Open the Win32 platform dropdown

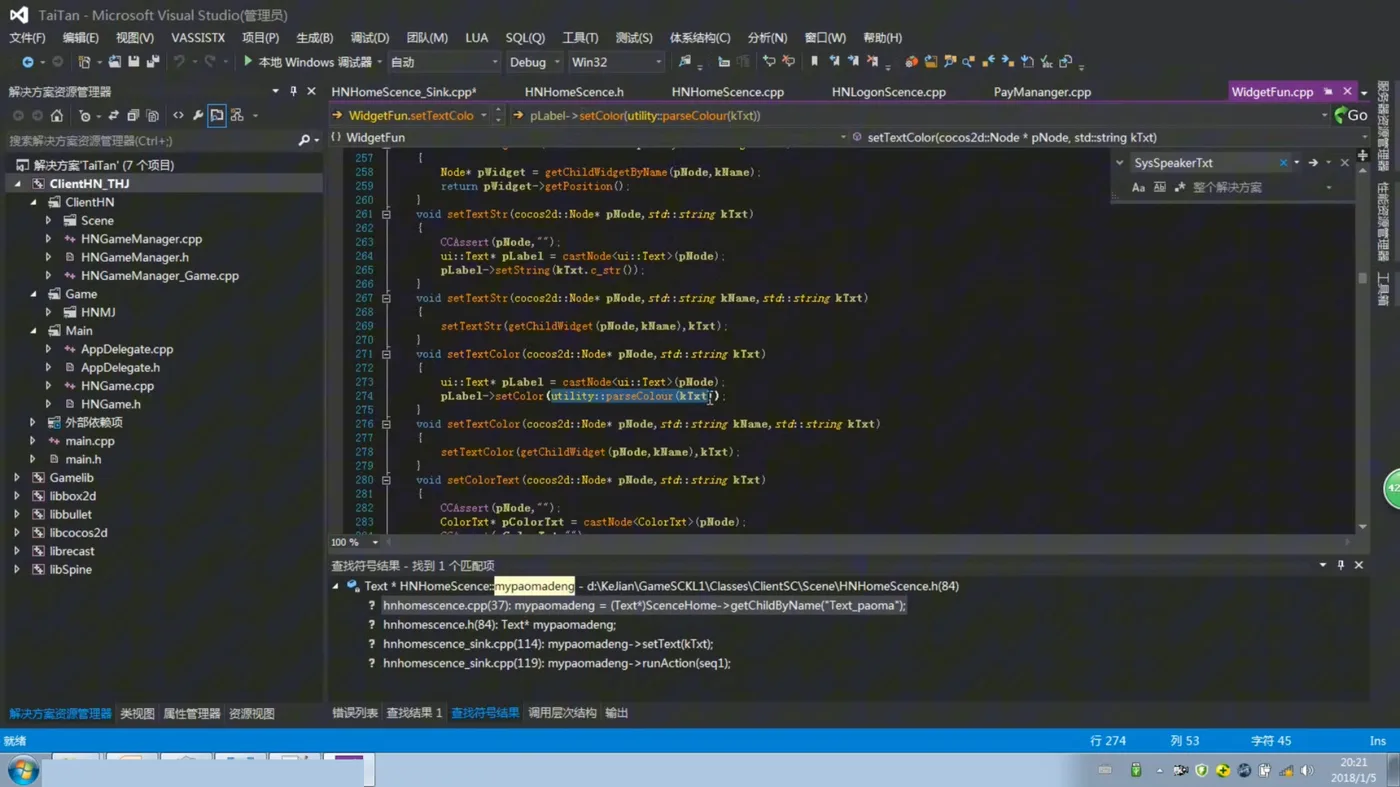point(658,62)
